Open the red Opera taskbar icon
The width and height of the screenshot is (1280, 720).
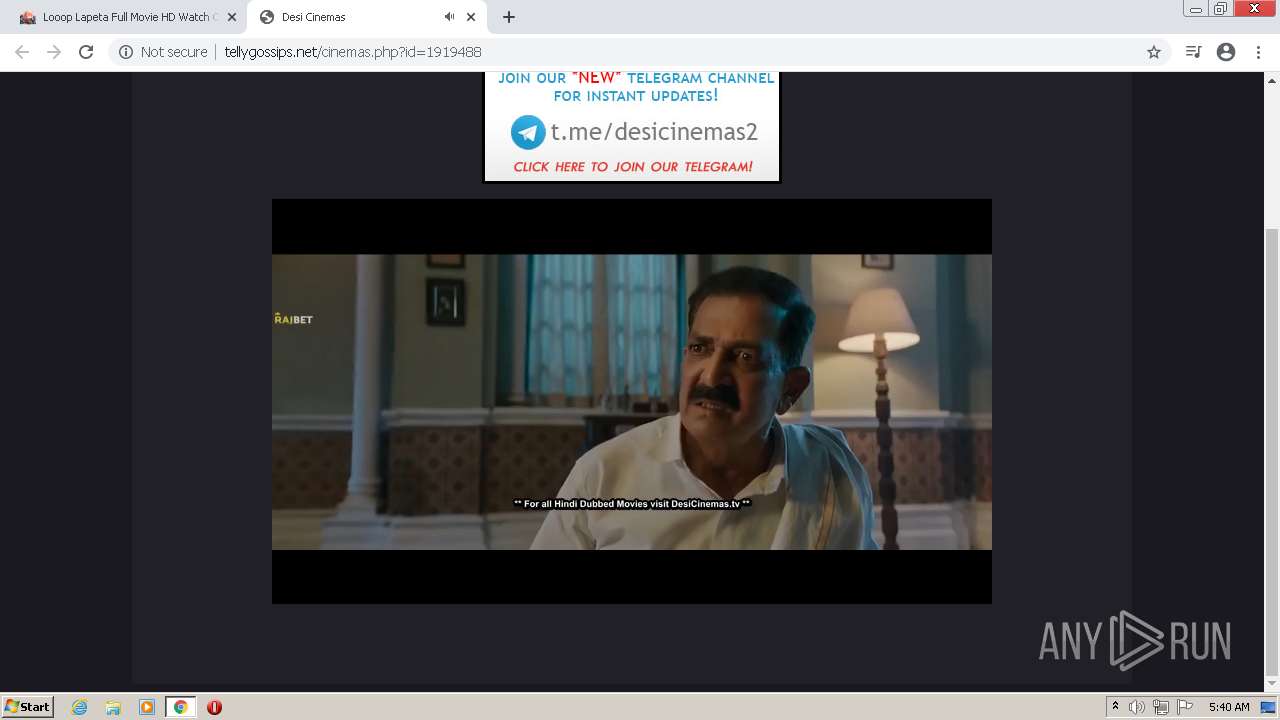(214, 707)
